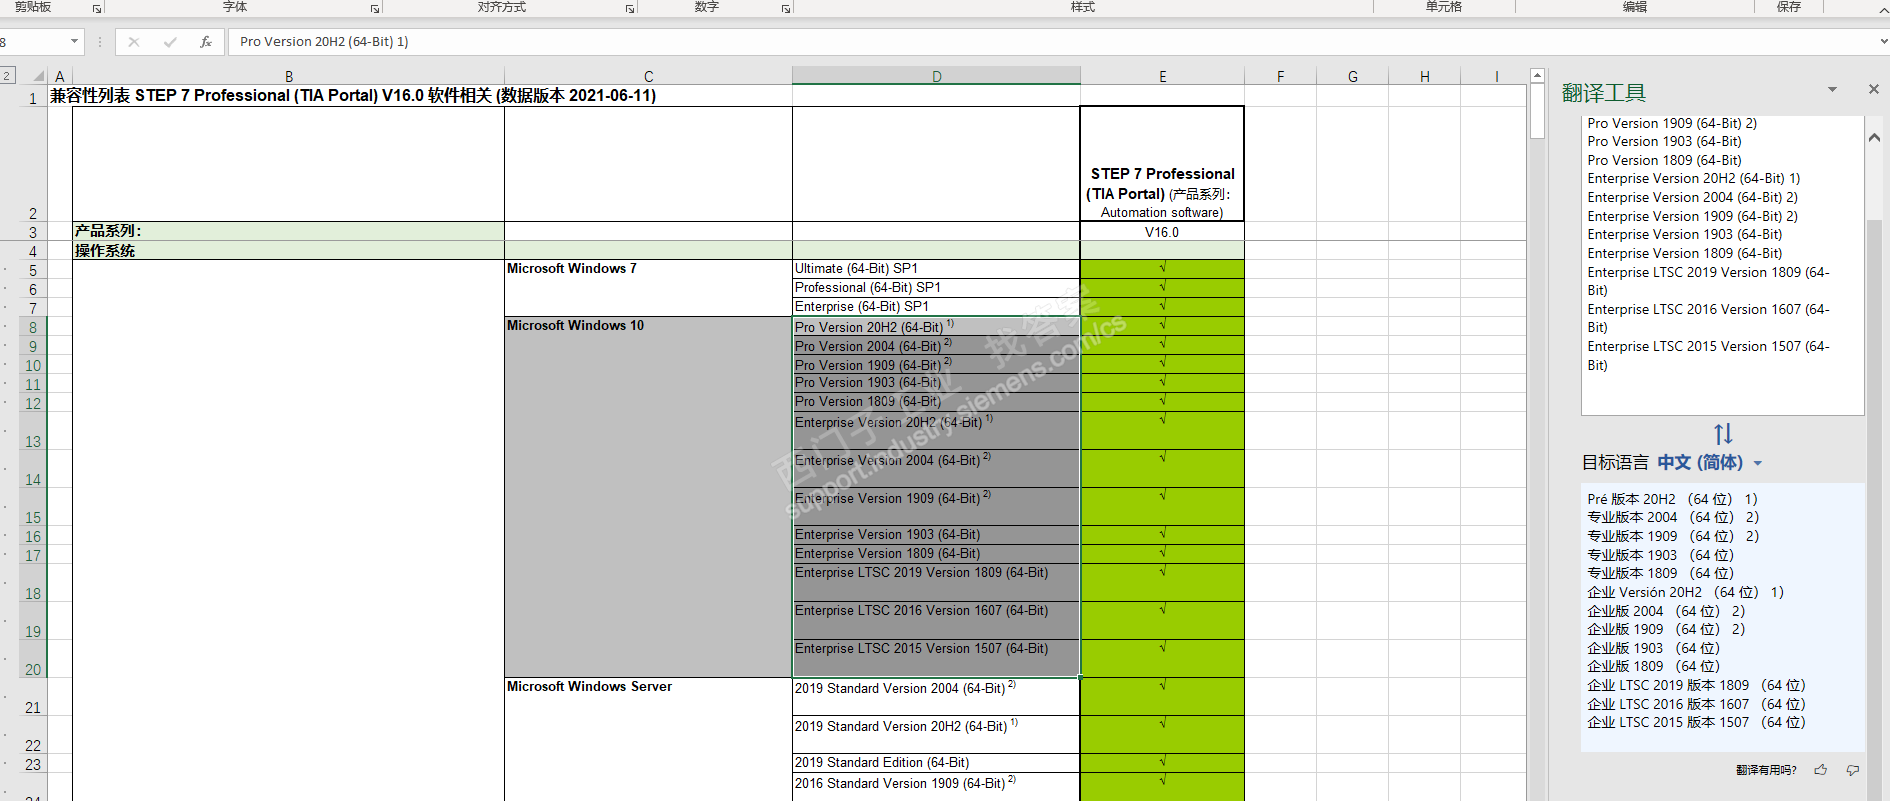
Task: Select the Enterprise Version 1903 (64-Bit) sheet cell
Action: (x=936, y=535)
